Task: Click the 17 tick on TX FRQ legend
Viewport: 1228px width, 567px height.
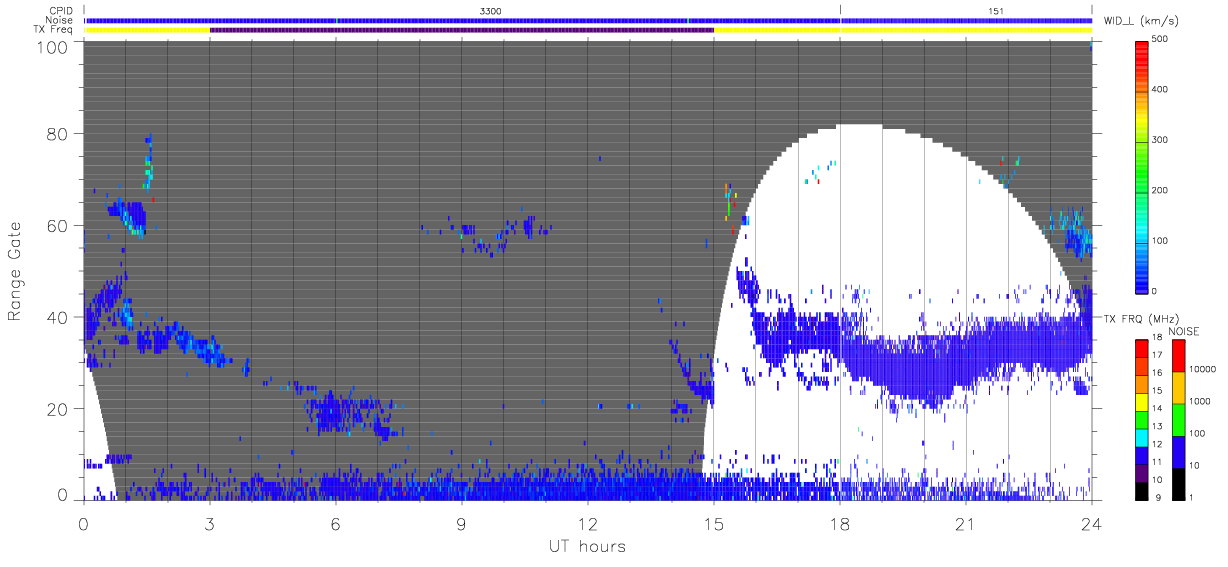Action: (1157, 355)
